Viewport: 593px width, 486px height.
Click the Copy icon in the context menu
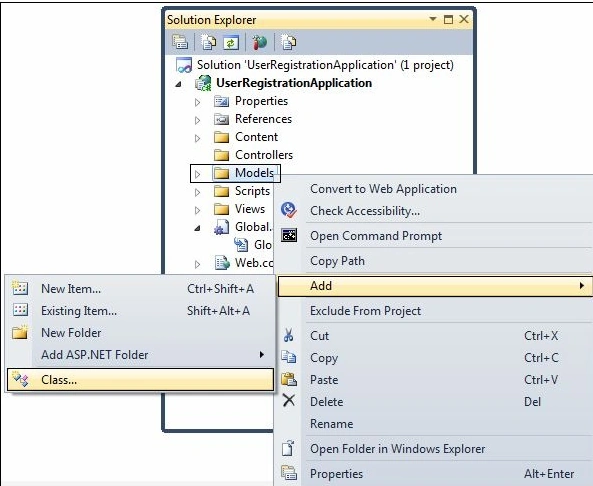(289, 357)
